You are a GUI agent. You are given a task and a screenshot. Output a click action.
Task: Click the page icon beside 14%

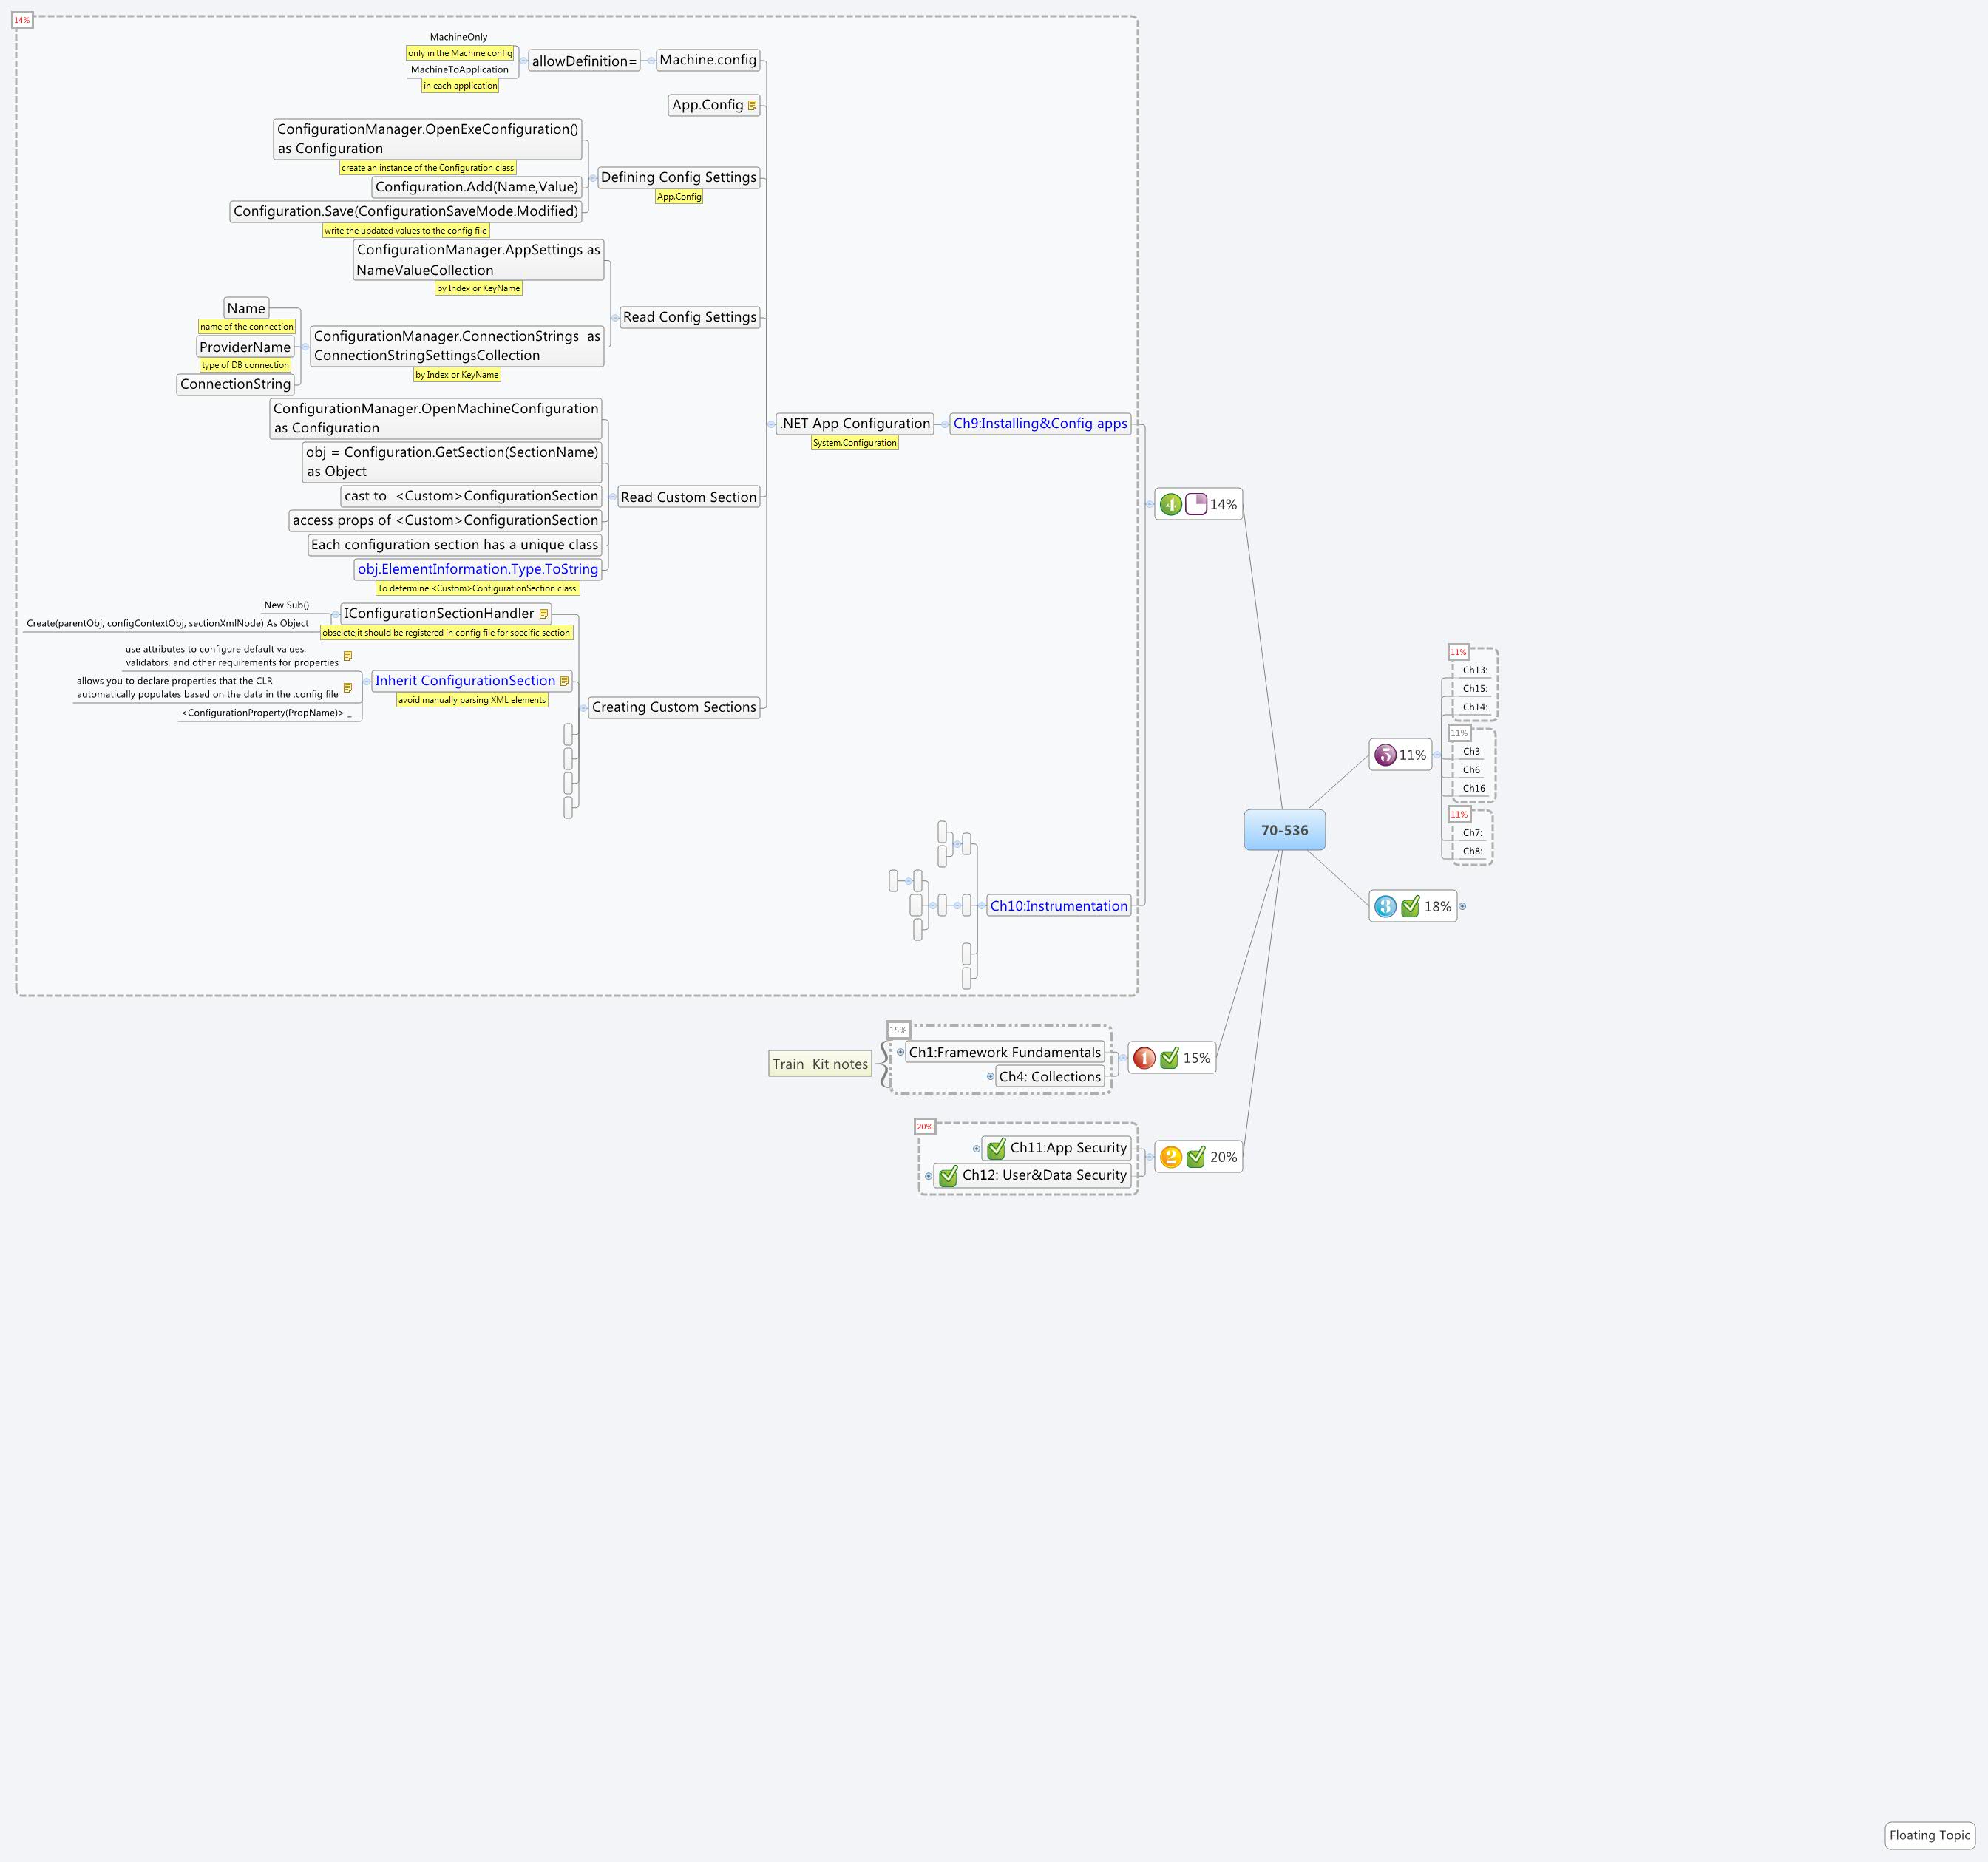1196,504
